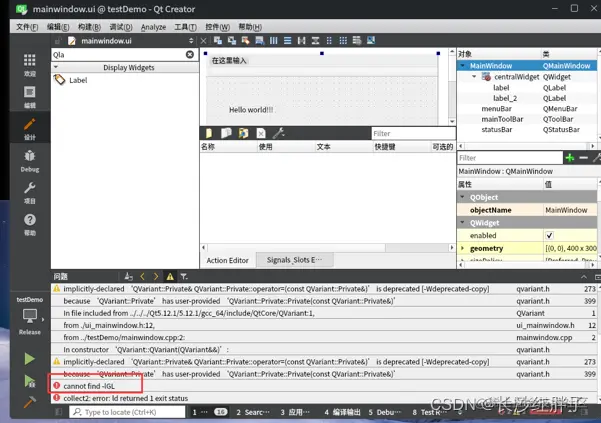Click the Adjust Size icon
The height and width of the screenshot is (423, 601).
pos(371,40)
